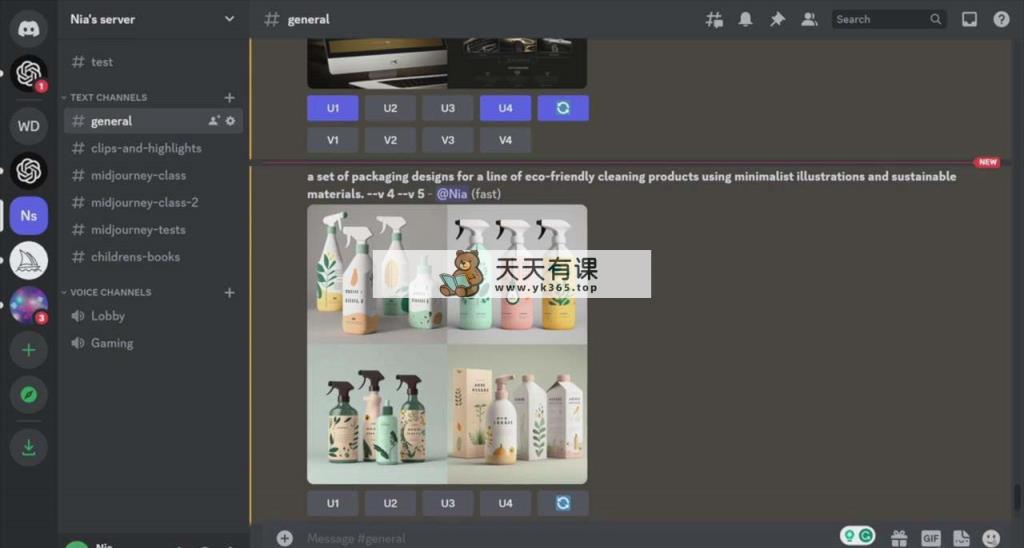Download apps icon in server list
Screen dimensions: 1024x548
28,447
